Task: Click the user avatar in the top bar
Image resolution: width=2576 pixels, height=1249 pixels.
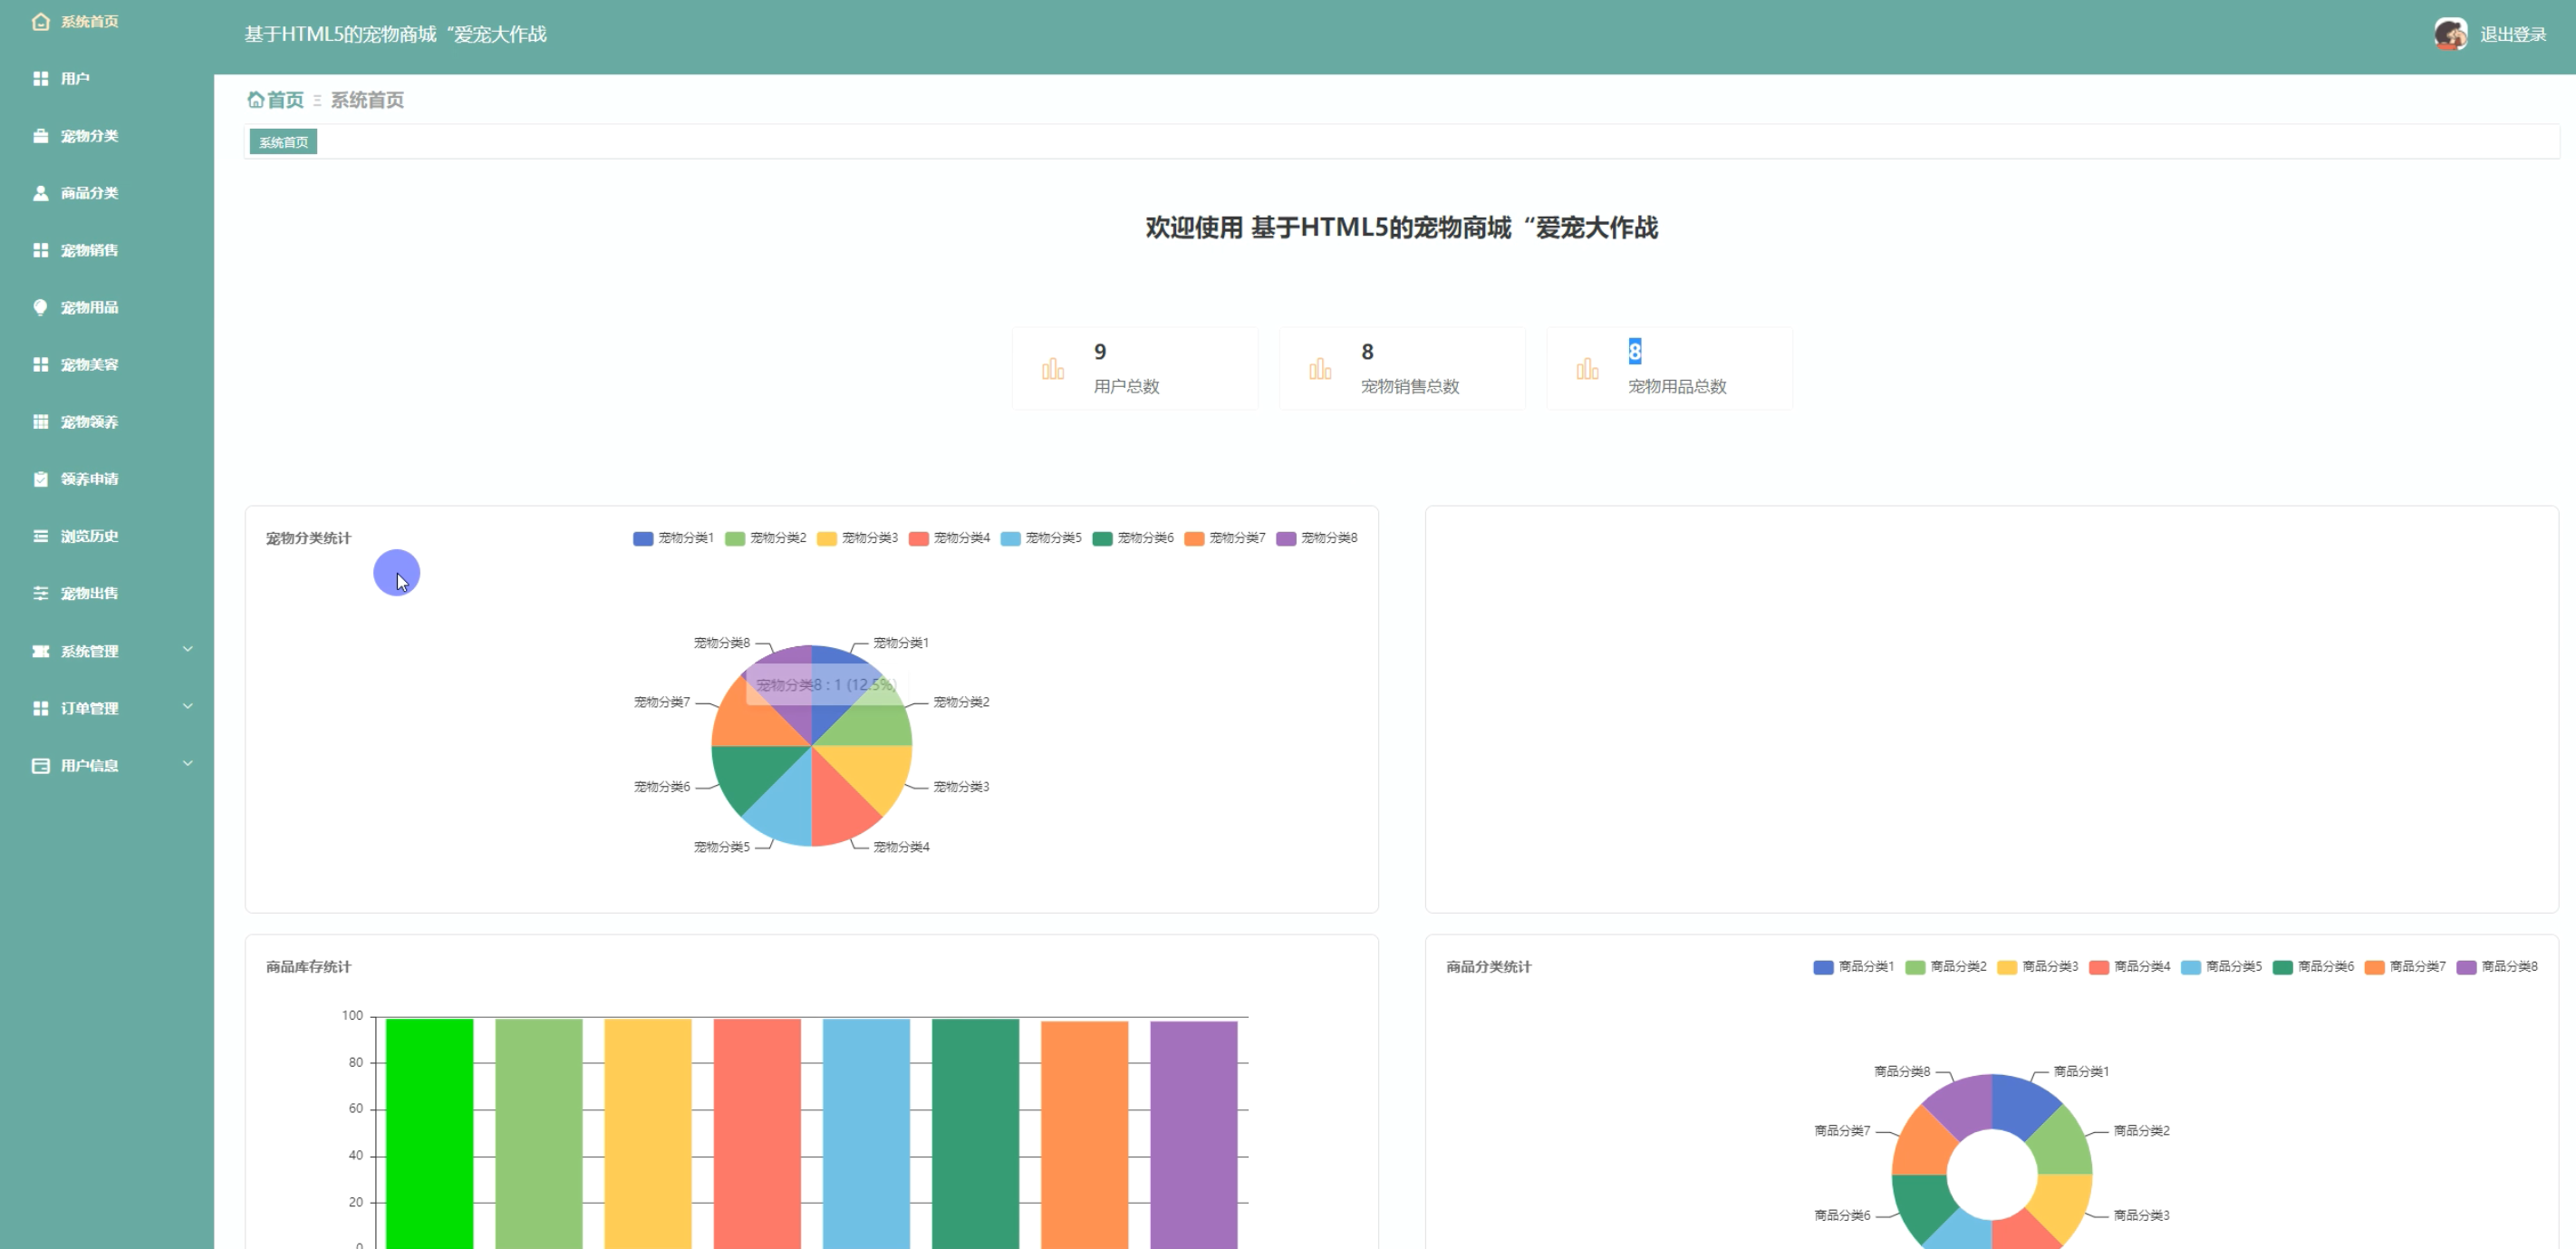Action: pyautogui.click(x=2450, y=34)
